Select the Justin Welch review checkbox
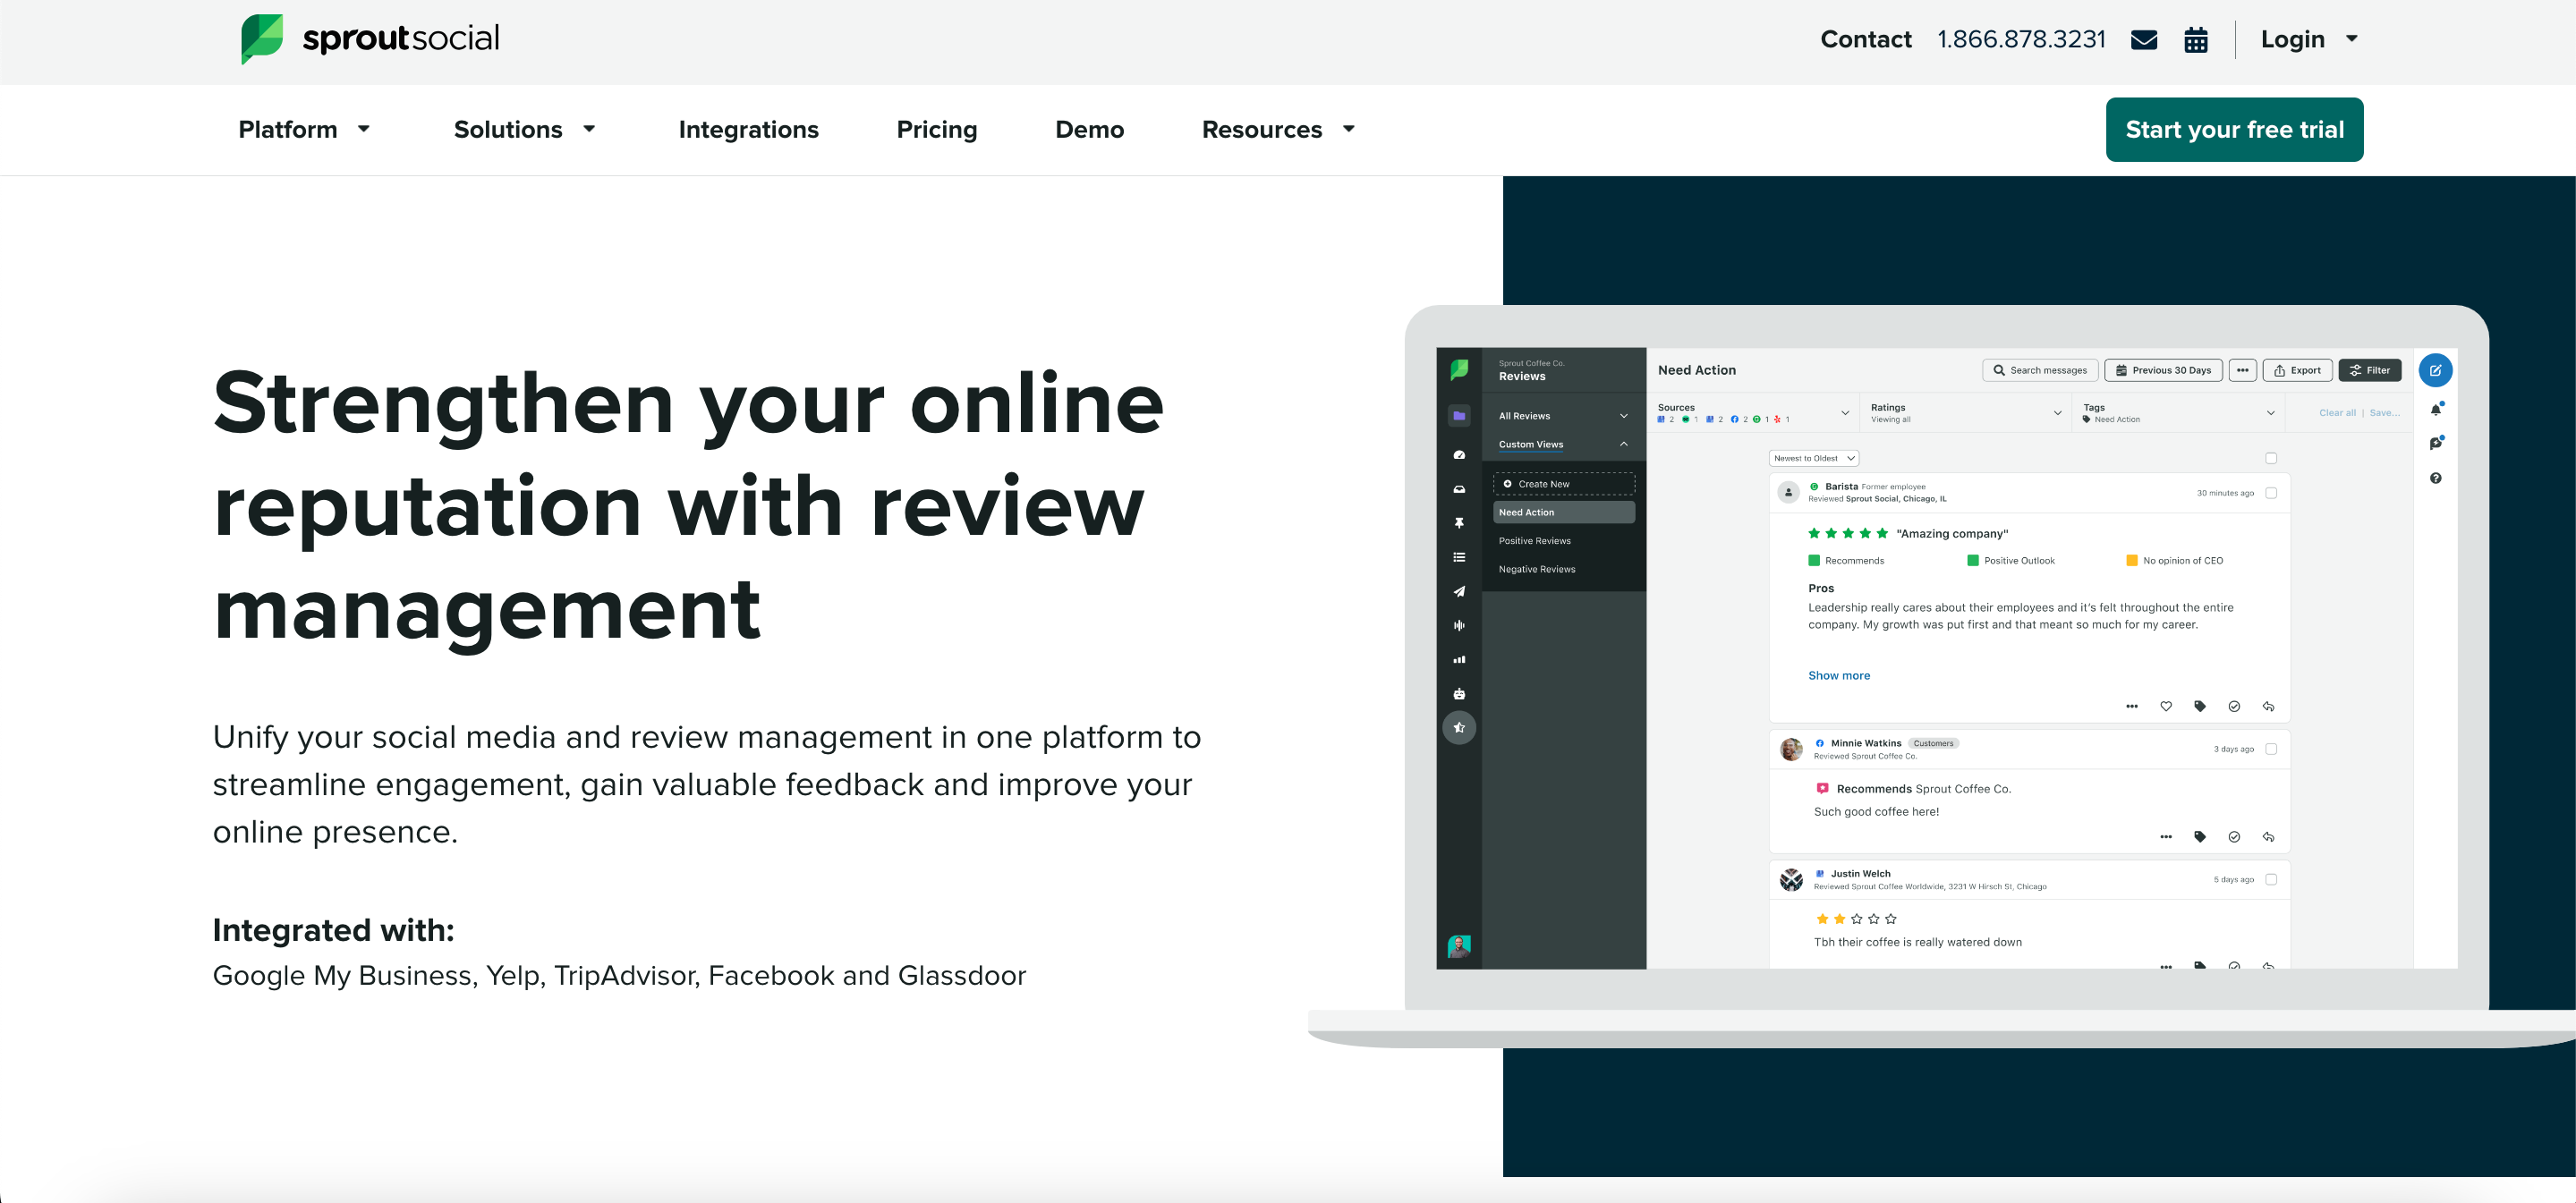2576x1203 pixels. click(2270, 880)
